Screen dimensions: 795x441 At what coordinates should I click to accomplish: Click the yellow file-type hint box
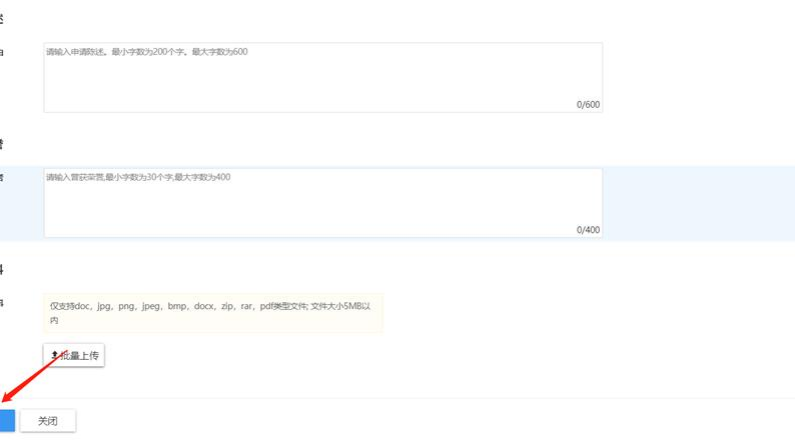click(x=212, y=313)
